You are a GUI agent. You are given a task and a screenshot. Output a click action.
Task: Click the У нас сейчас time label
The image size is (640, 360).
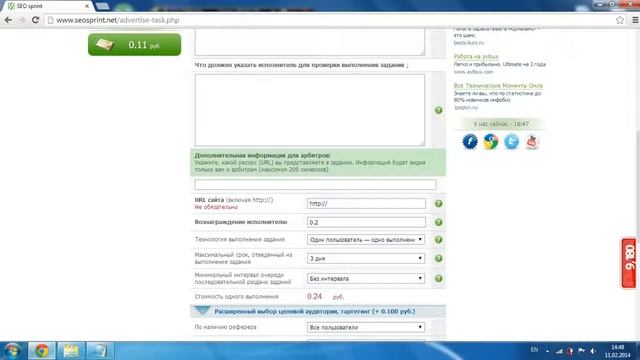coord(501,124)
